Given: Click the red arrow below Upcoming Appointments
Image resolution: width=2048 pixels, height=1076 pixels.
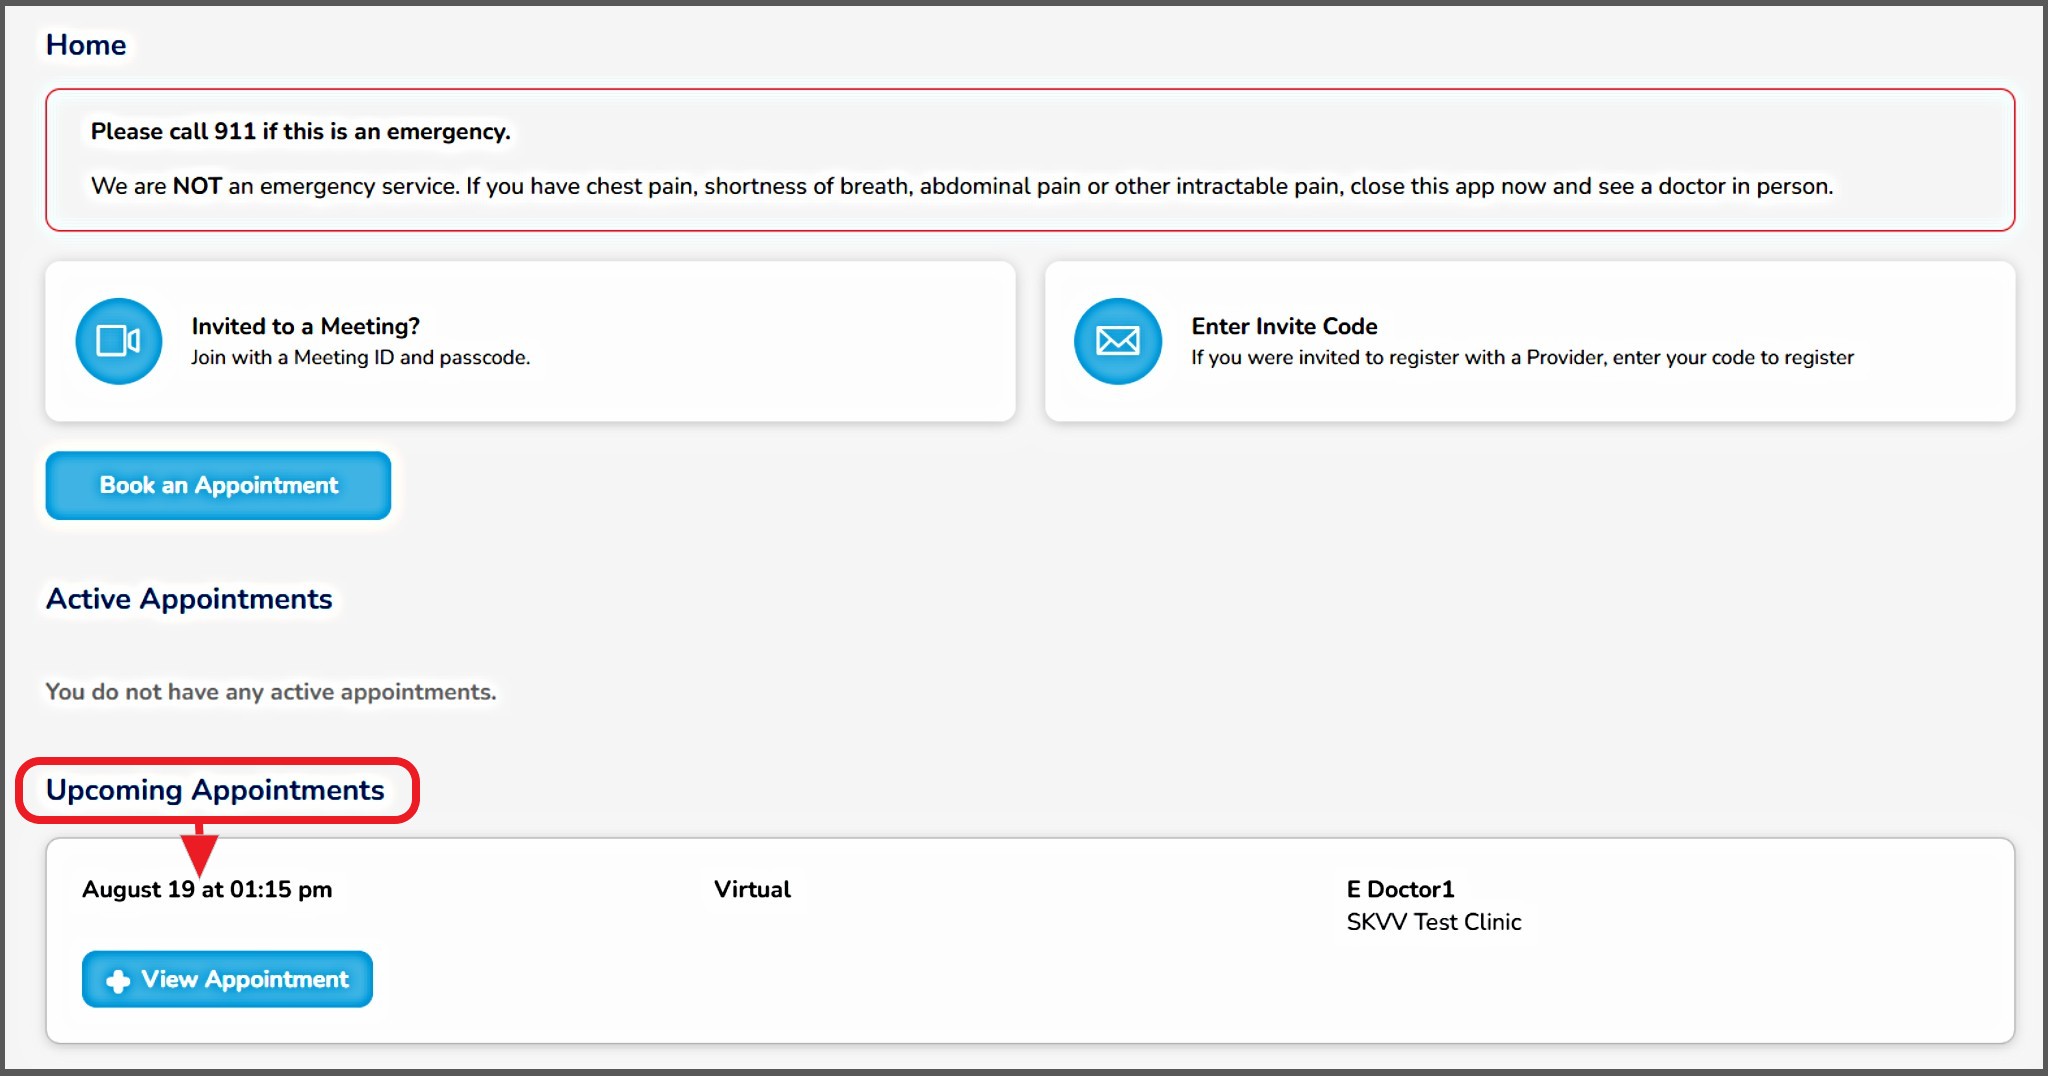Looking at the screenshot, I should point(200,850).
